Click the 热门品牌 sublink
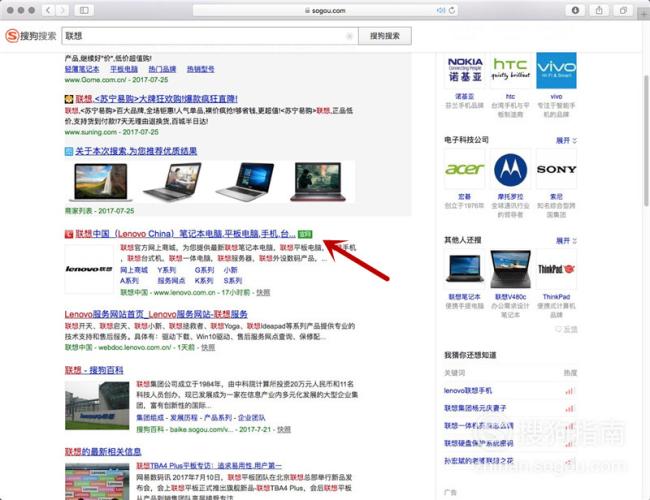The image size is (650, 500). (x=162, y=69)
